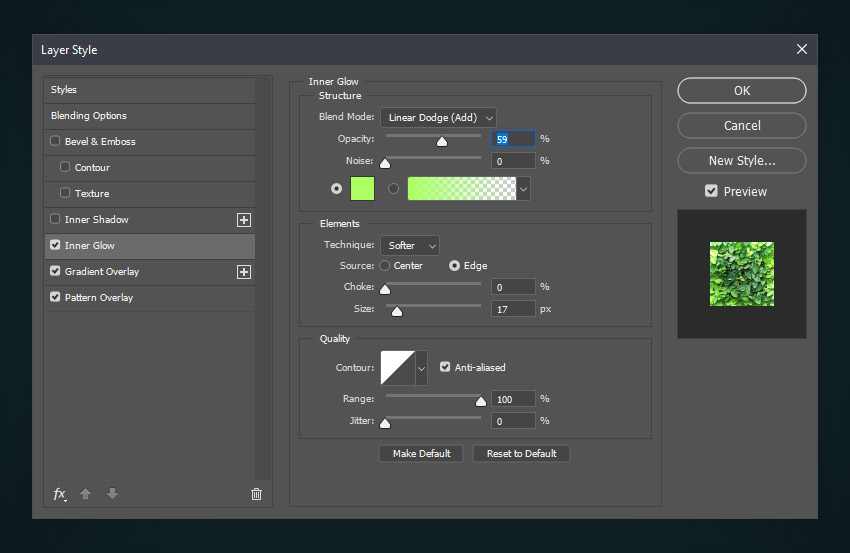The height and width of the screenshot is (553, 850).
Task: Expand the Technique dropdown set to Softer
Action: [x=409, y=246]
